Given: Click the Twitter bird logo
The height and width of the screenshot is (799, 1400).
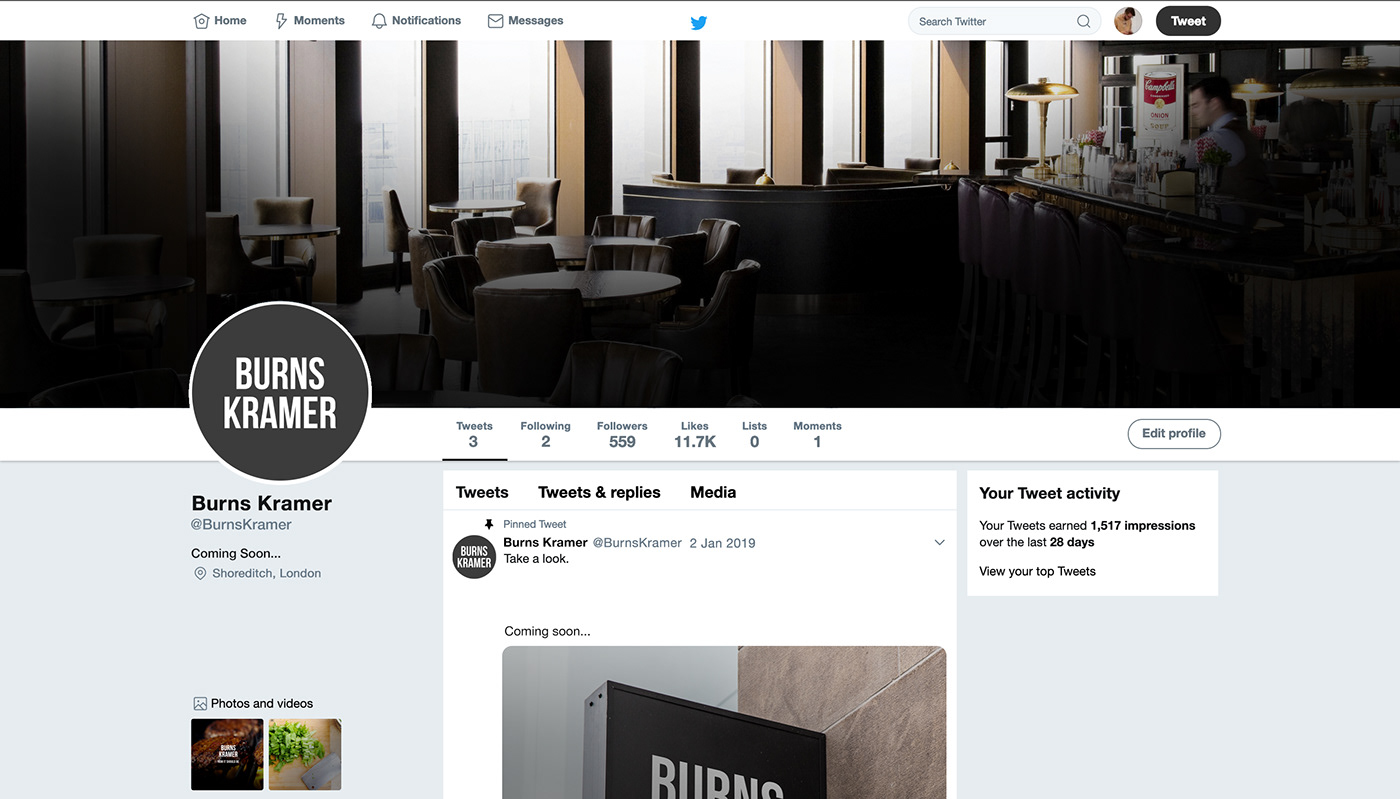Looking at the screenshot, I should [x=699, y=22].
